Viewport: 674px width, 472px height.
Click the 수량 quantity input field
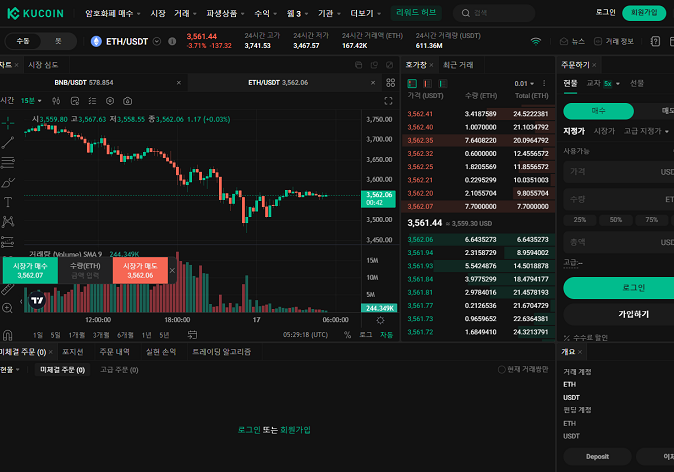[x=619, y=199]
